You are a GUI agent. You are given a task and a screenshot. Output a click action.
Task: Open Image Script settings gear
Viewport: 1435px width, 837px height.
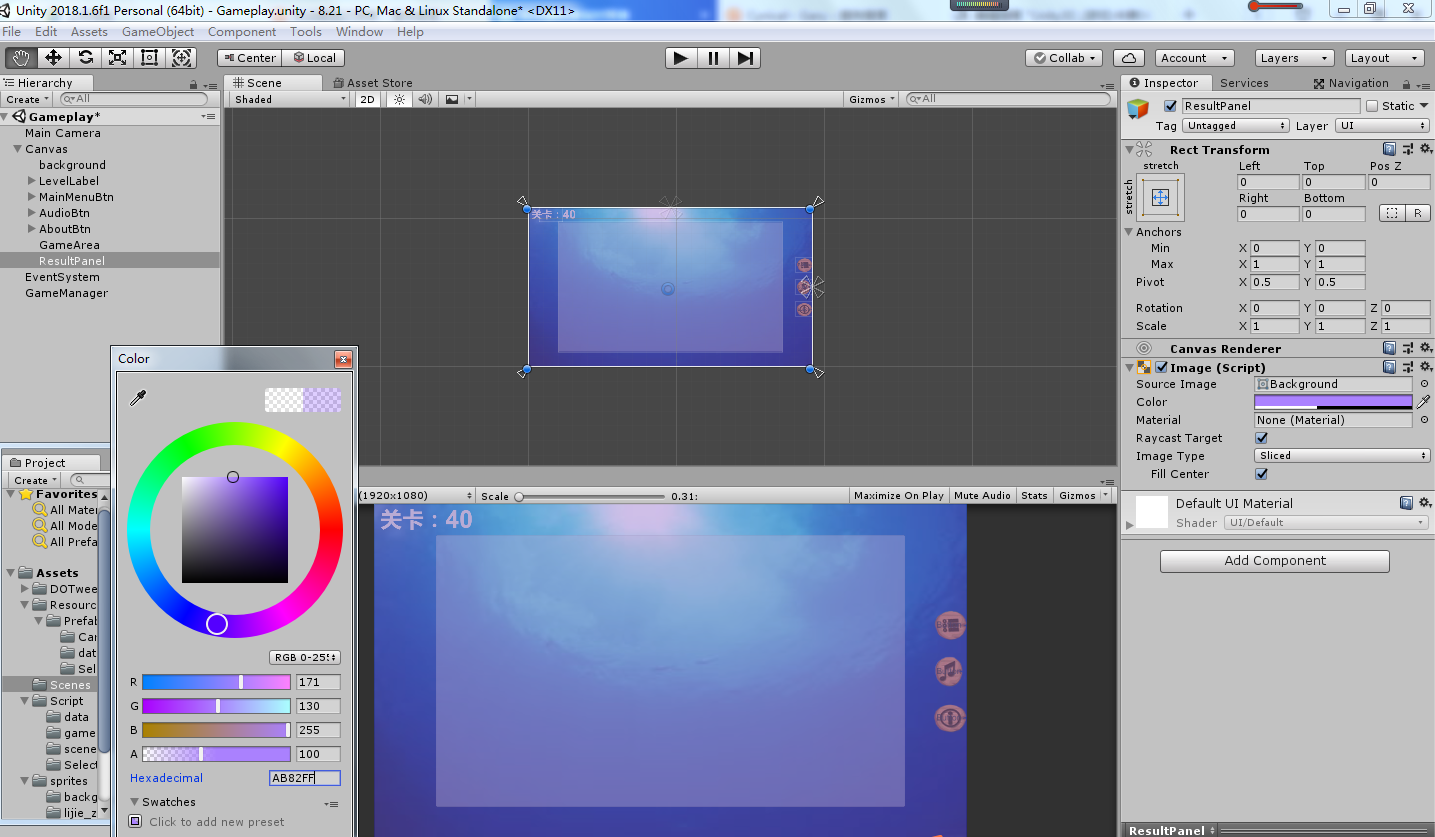1425,367
